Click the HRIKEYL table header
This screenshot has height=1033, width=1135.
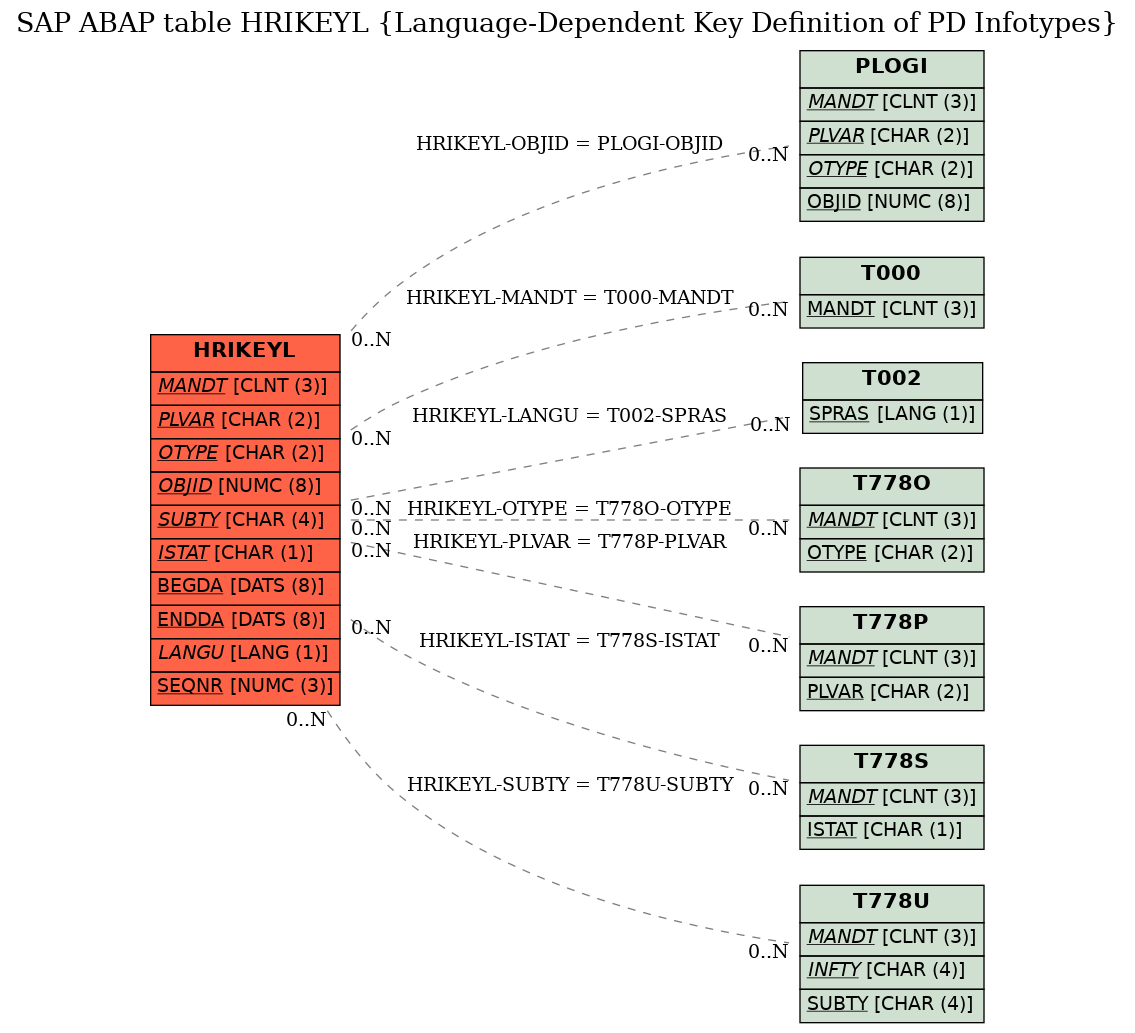tap(245, 353)
